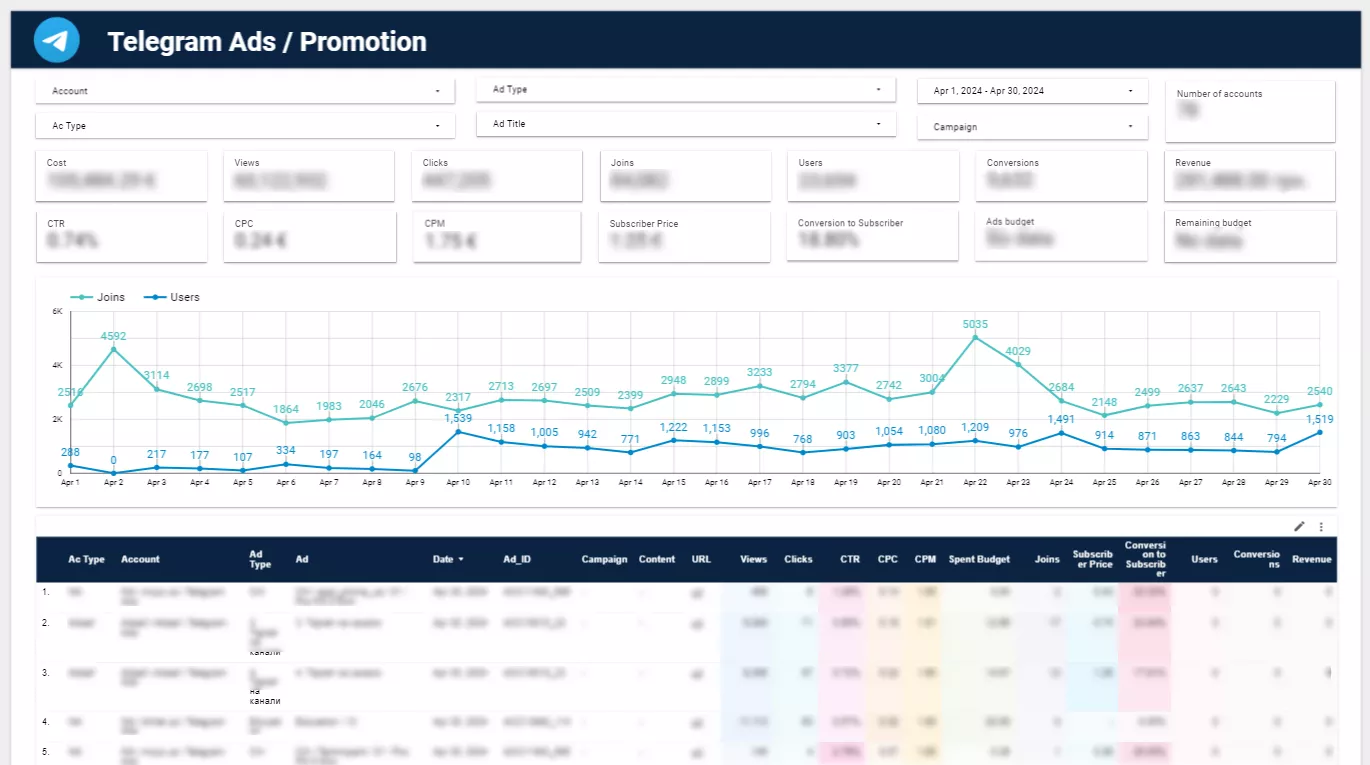Expand the Ad Title filter dropdown
Image resolution: width=1370 pixels, height=765 pixels.
(686, 124)
